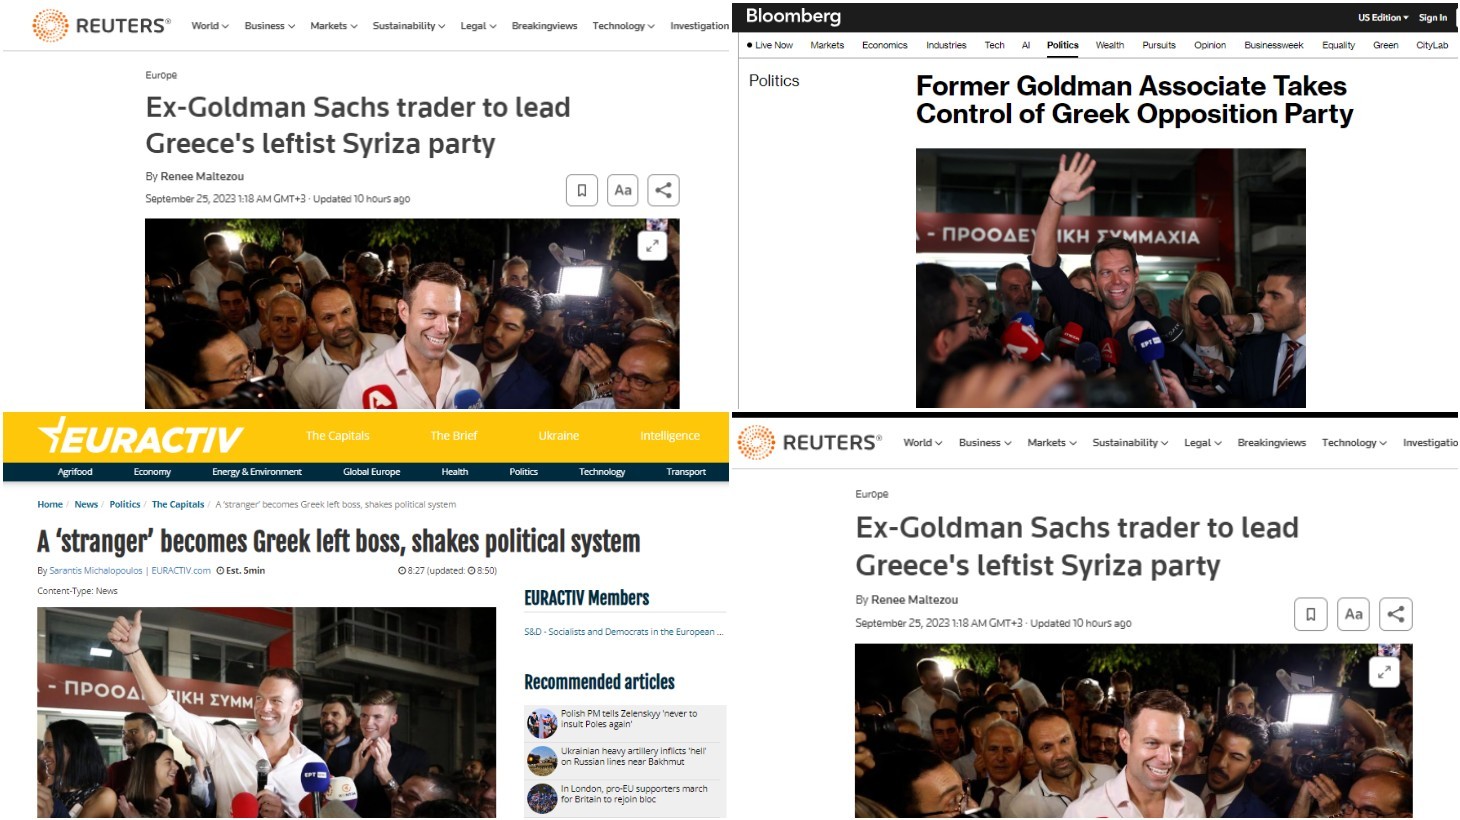Click the bookmark icon in top-left Reuters article

(x=581, y=190)
